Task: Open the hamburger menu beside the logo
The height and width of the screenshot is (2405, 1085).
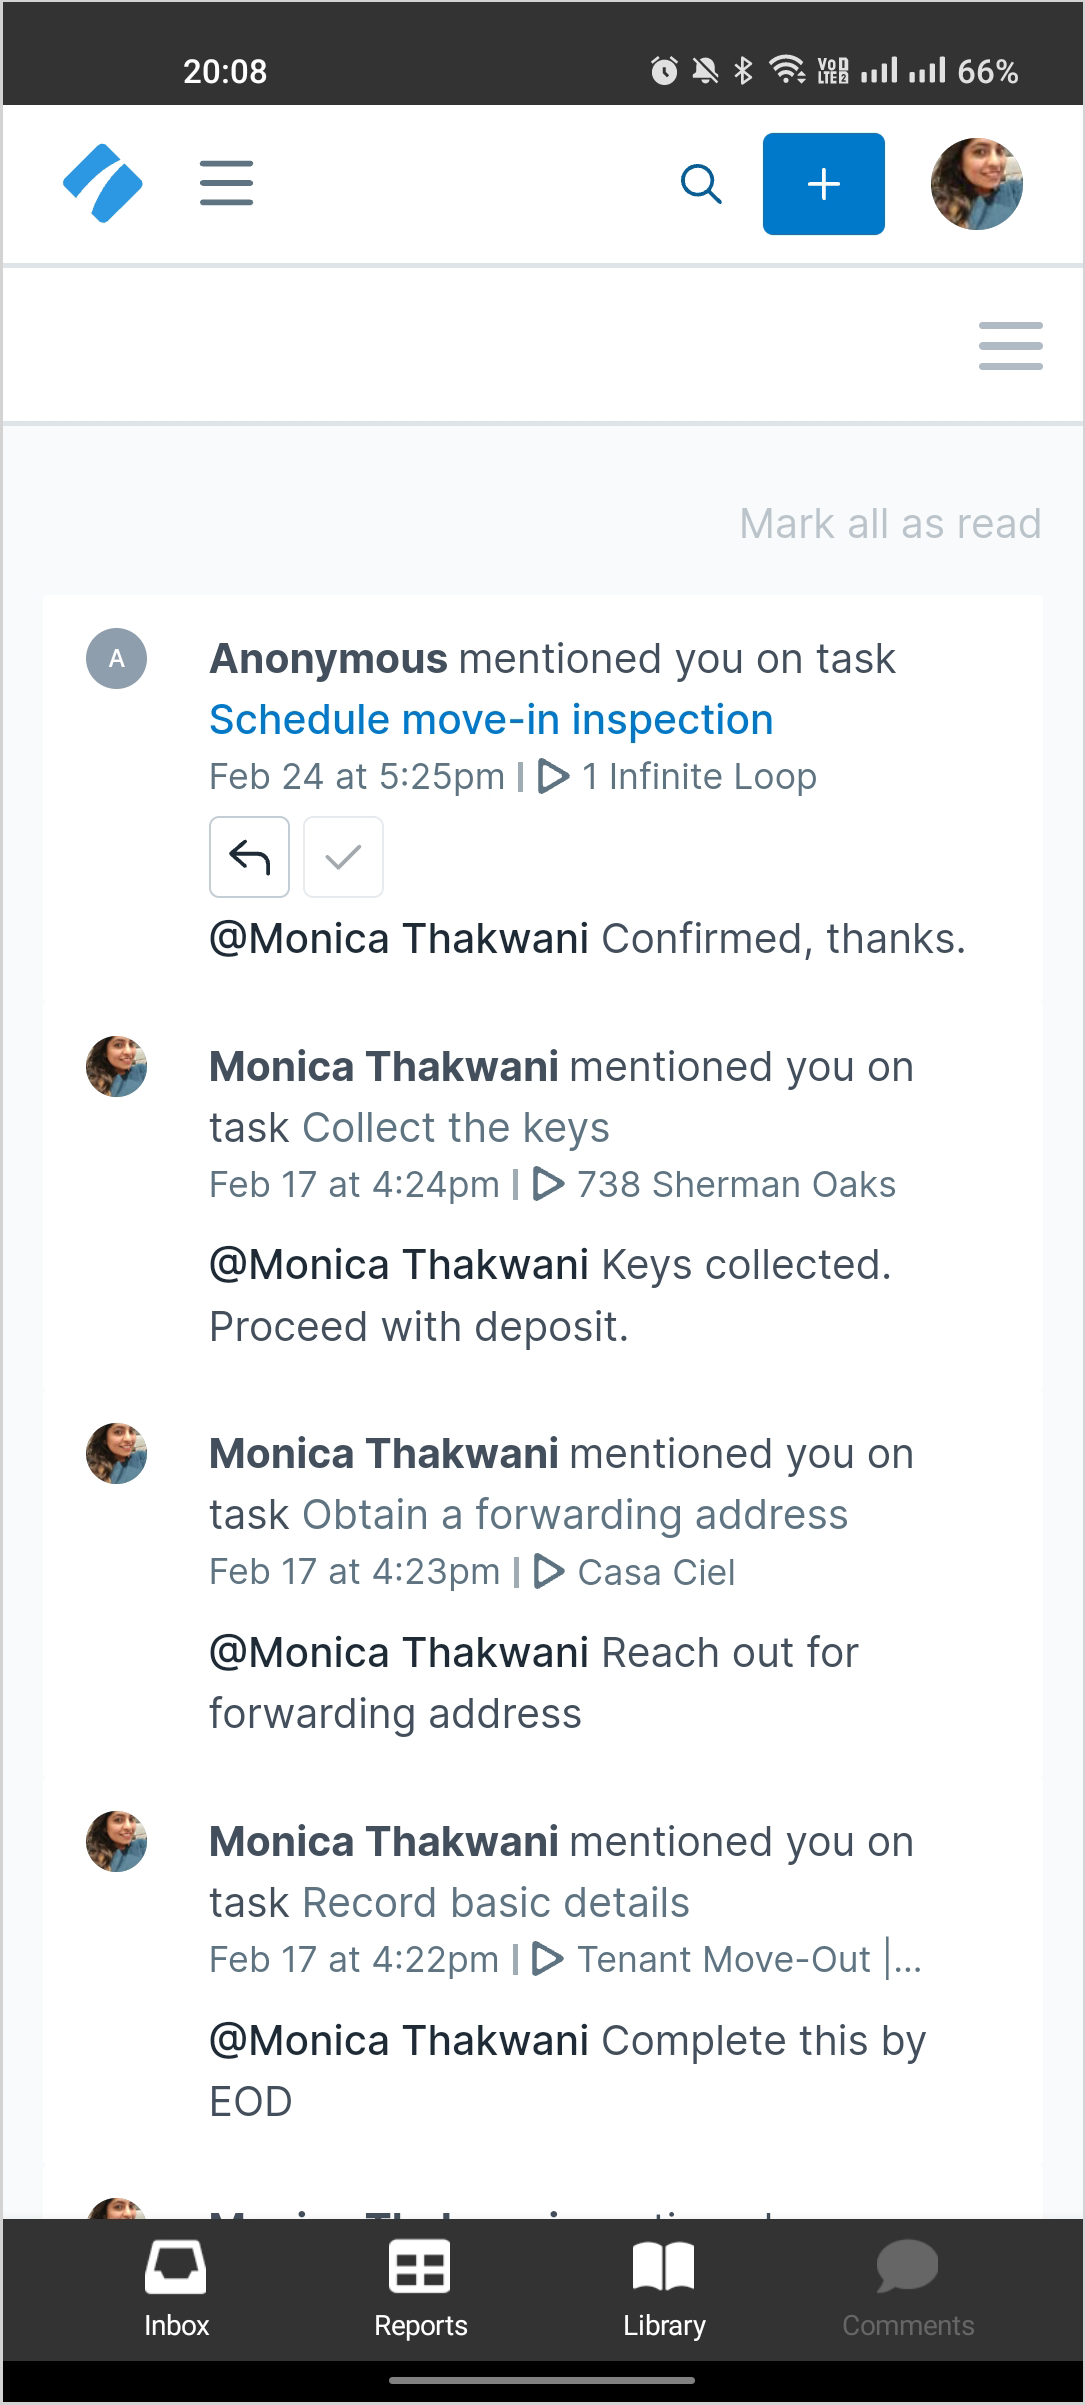Action: [x=226, y=183]
